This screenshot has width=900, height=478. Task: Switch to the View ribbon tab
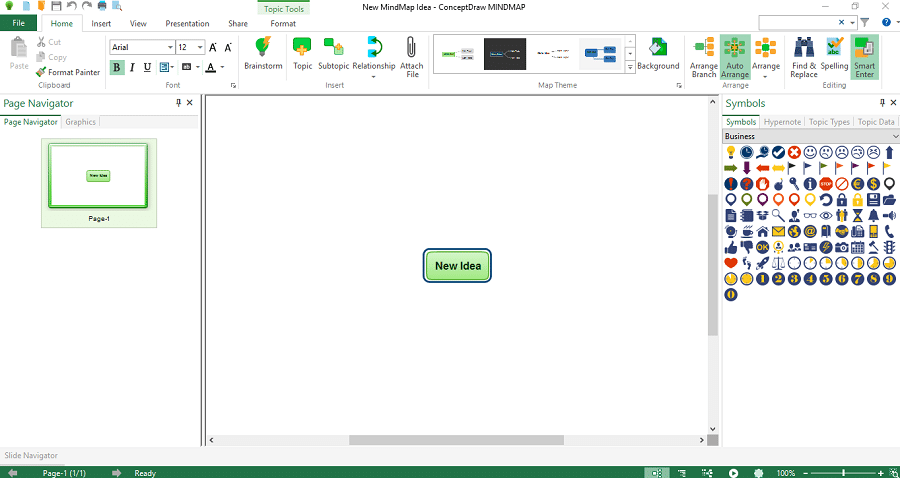pyautogui.click(x=138, y=24)
